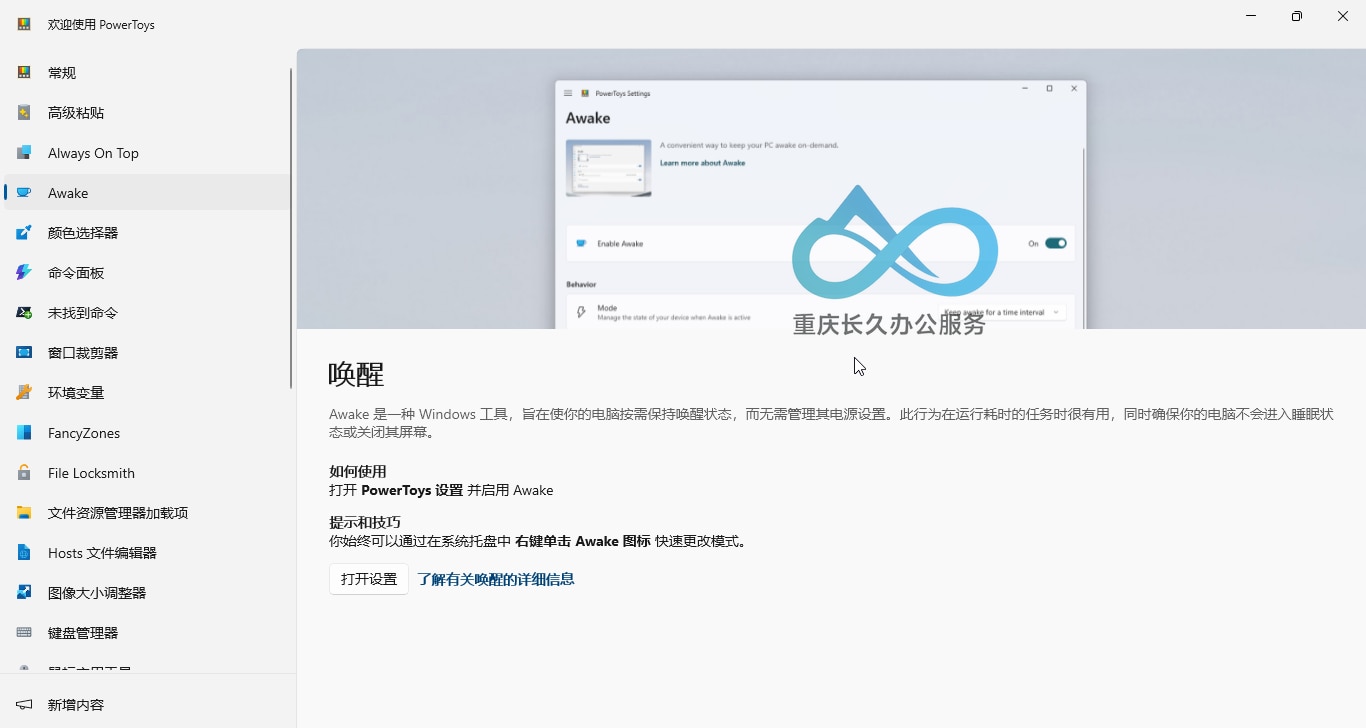Viewport: 1366px width, 728px height.
Task: Select the Hosts 文件编辑器 icon
Action: coord(24,553)
